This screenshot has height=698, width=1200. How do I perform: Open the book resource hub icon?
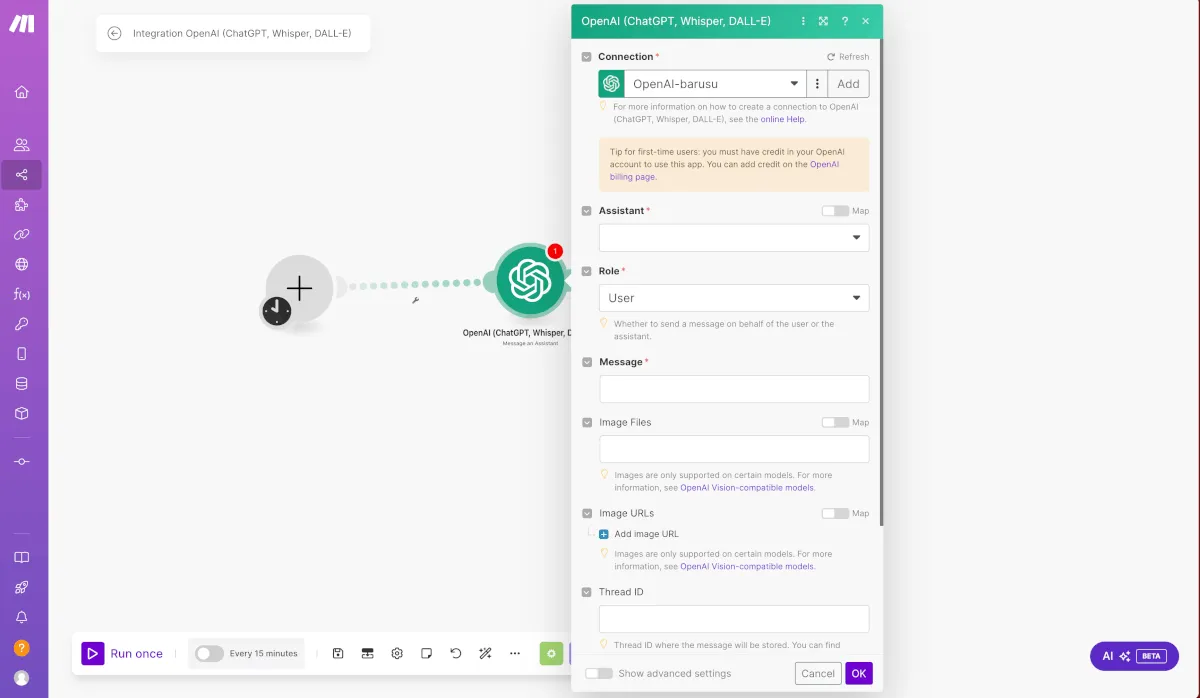[x=22, y=558]
